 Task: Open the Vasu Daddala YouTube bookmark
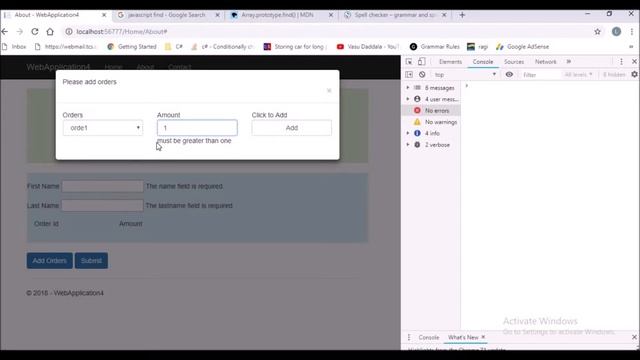pos(367,47)
